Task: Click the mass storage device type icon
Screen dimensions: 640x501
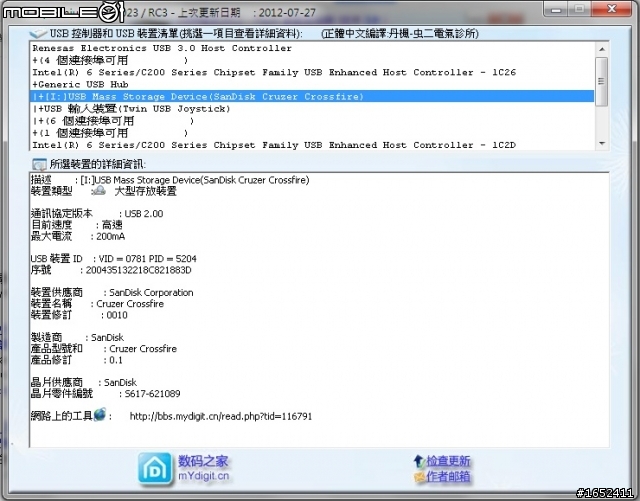Action: pos(98,191)
